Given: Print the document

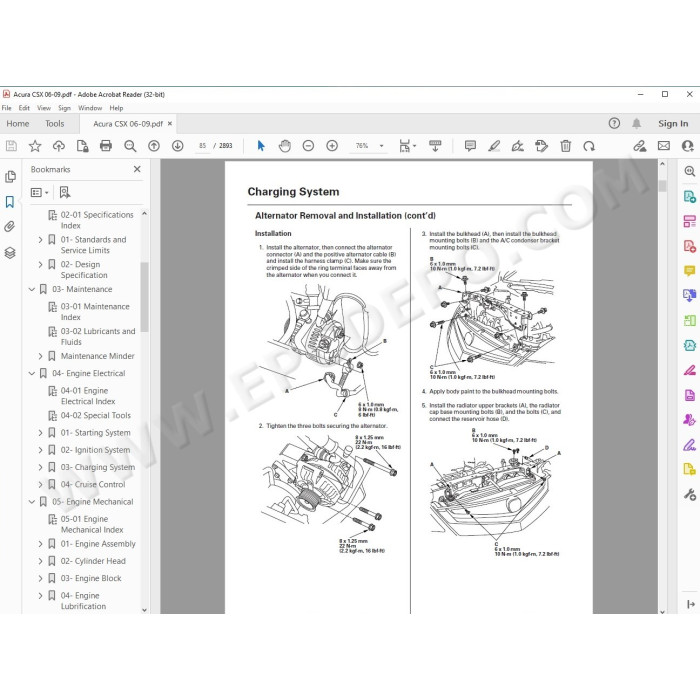Looking at the screenshot, I should tap(106, 146).
